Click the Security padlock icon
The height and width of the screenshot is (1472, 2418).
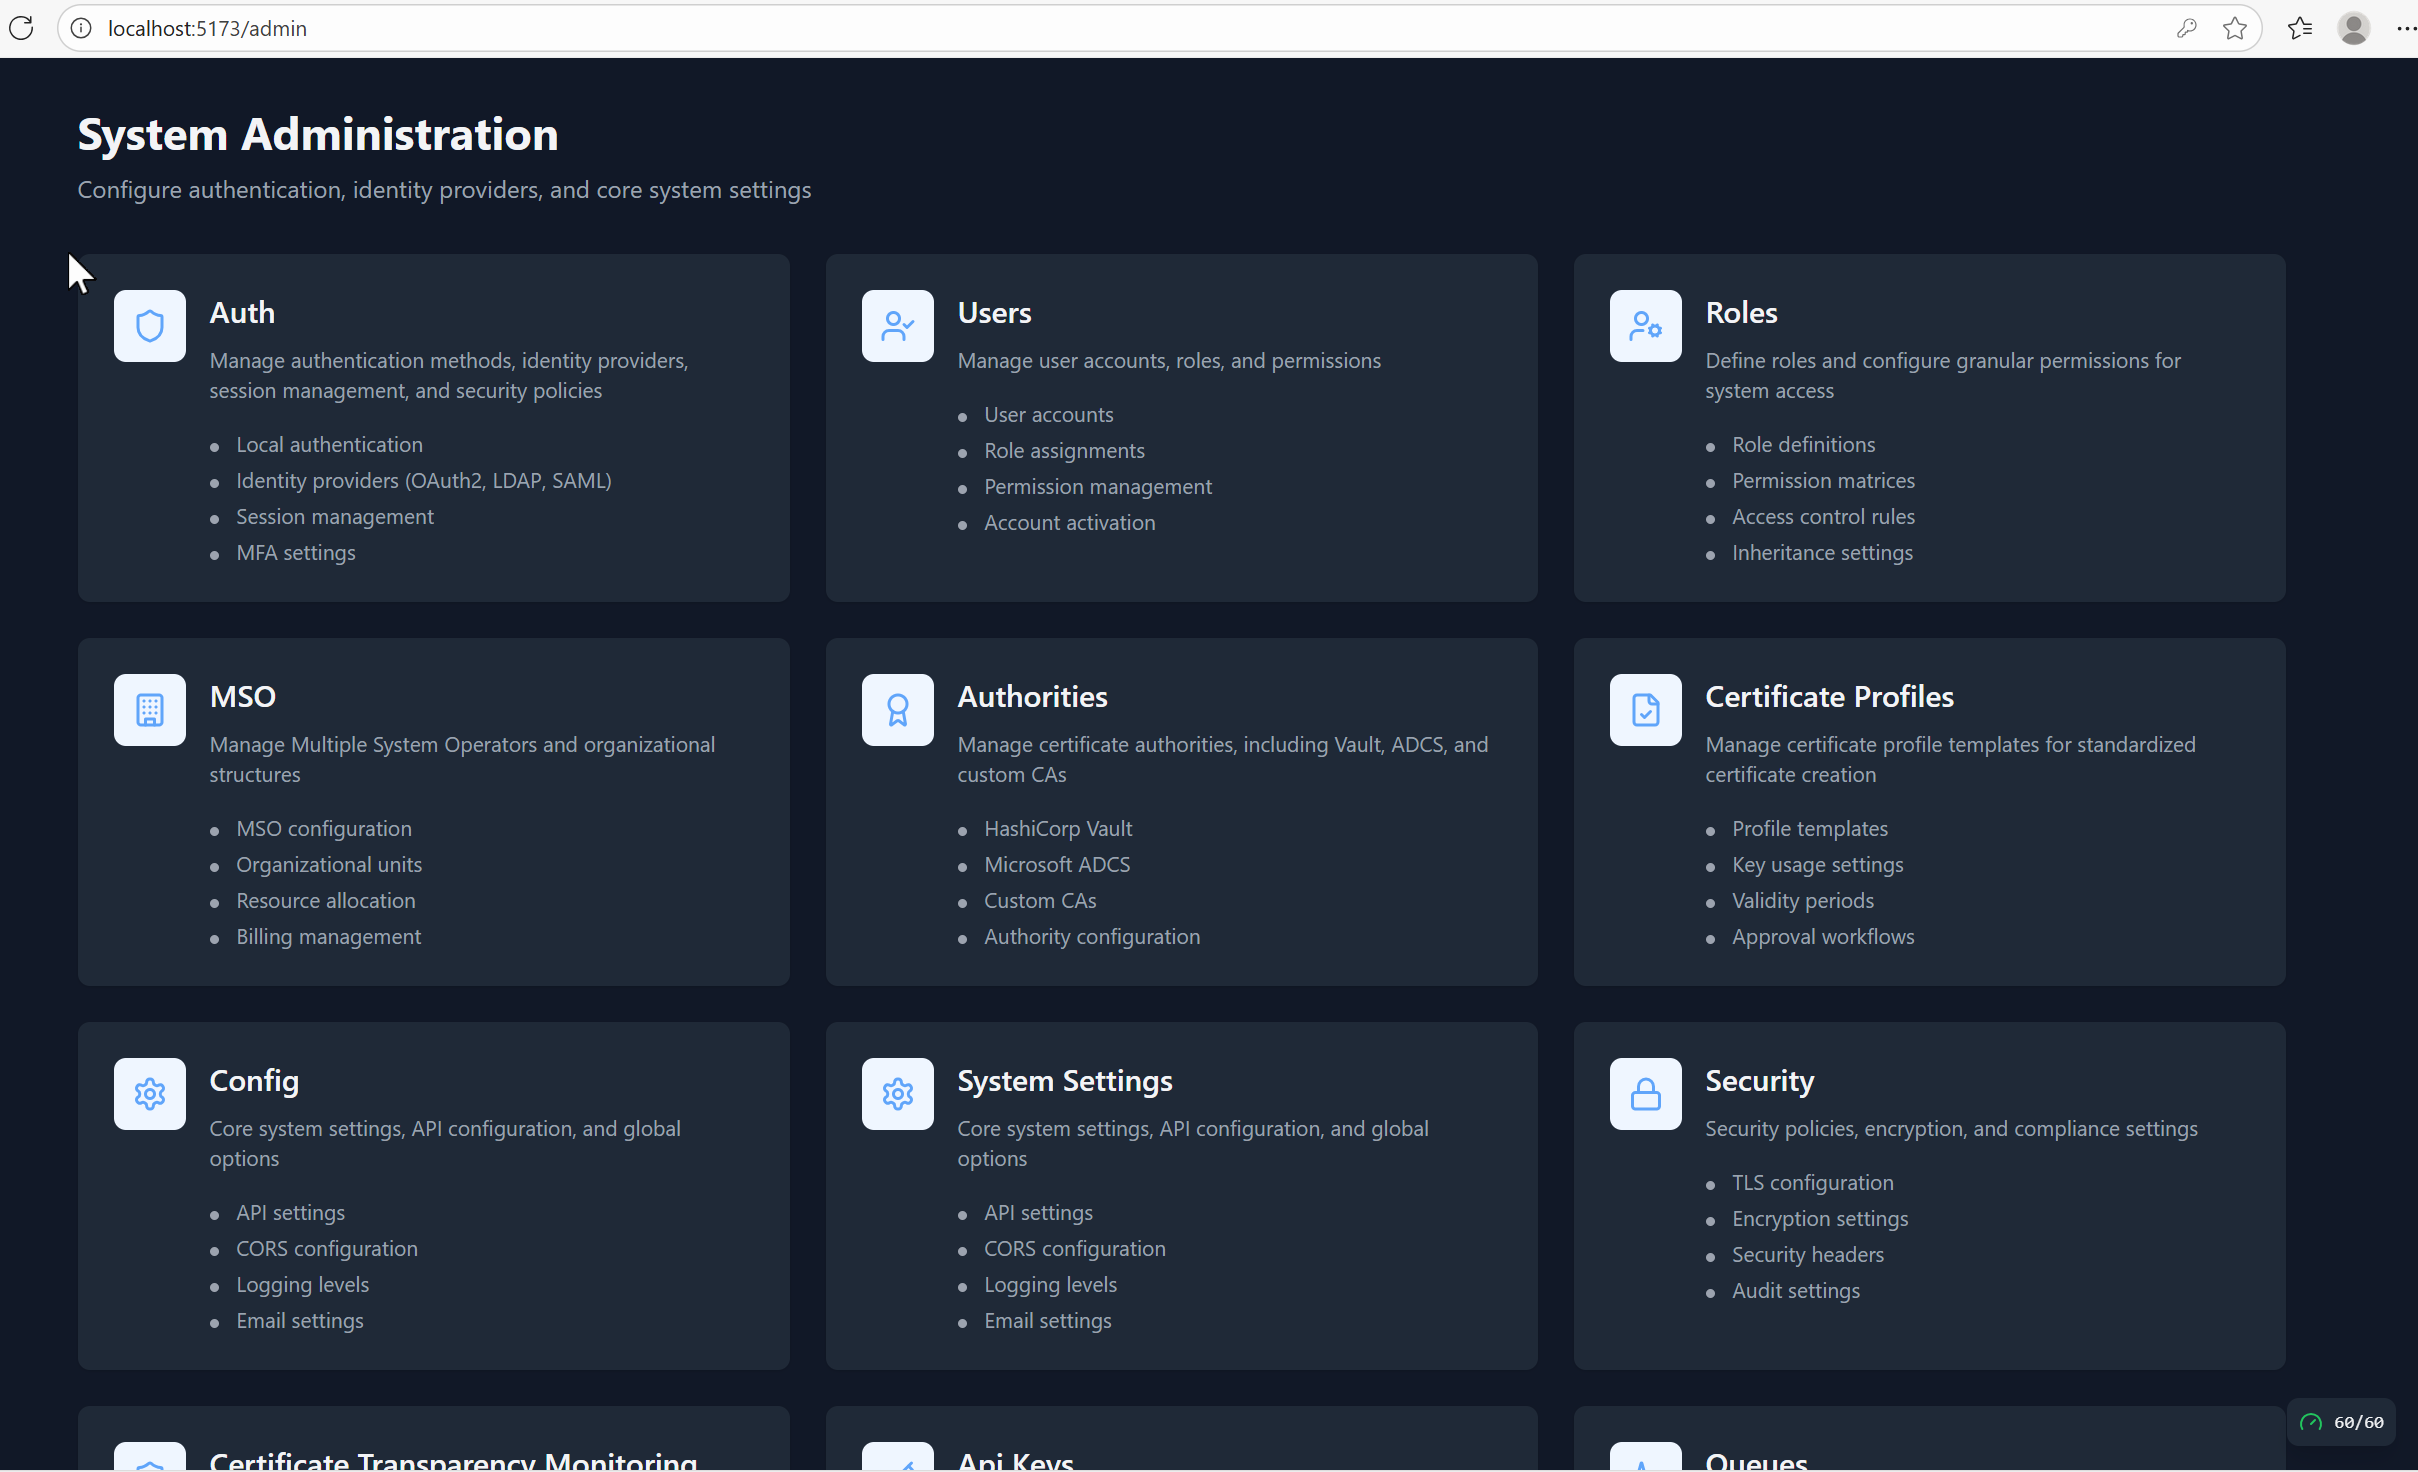1645,1094
